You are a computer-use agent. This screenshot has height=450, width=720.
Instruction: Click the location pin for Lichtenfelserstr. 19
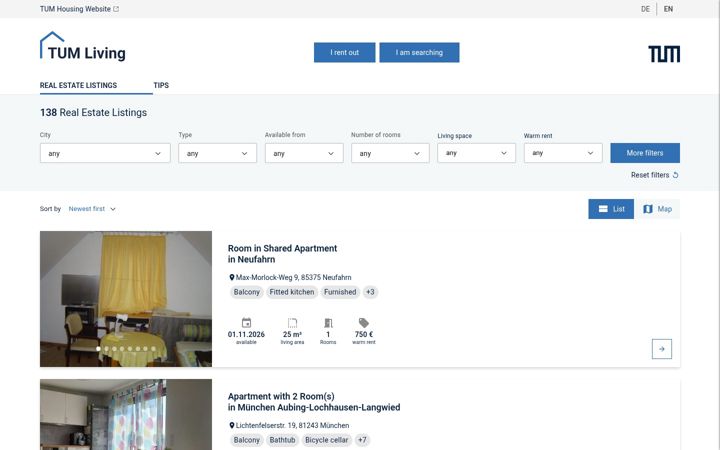pos(231,425)
